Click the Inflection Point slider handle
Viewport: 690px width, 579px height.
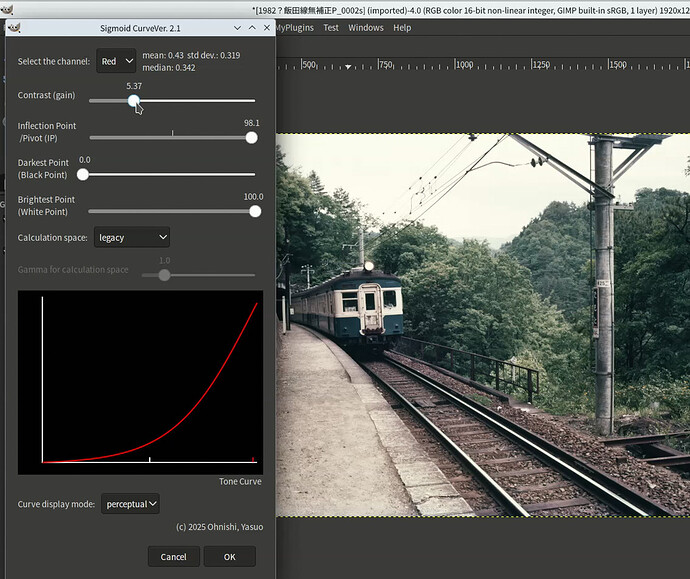tap(251, 138)
